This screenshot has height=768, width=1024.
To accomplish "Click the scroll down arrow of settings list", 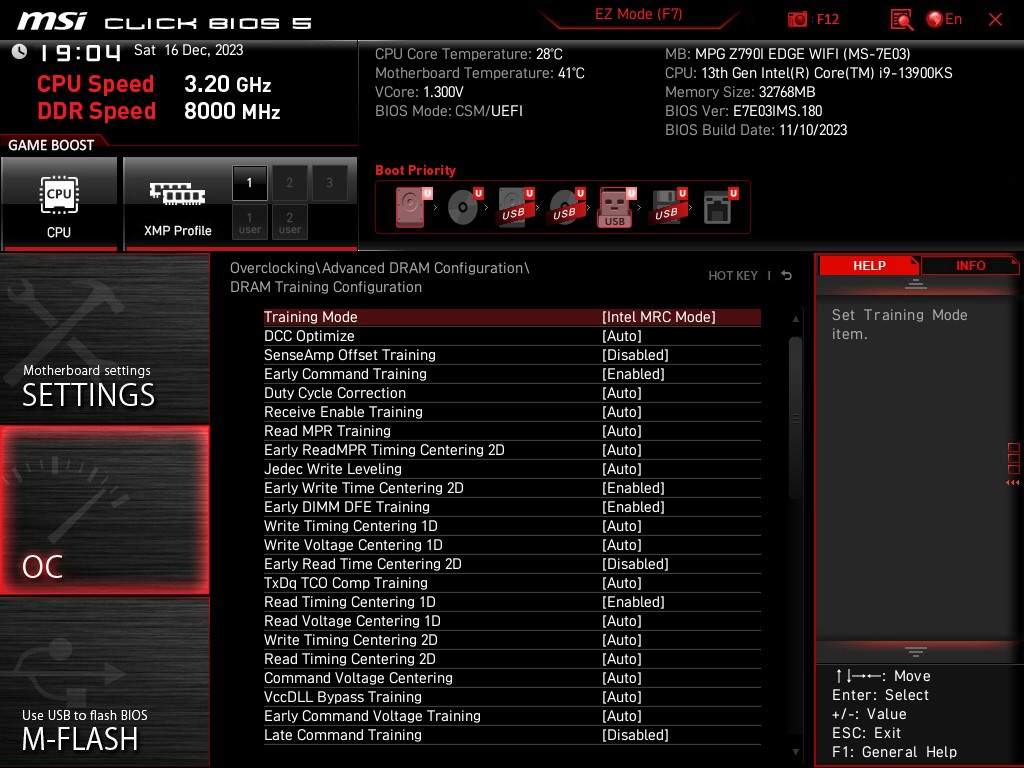I will 795,752.
